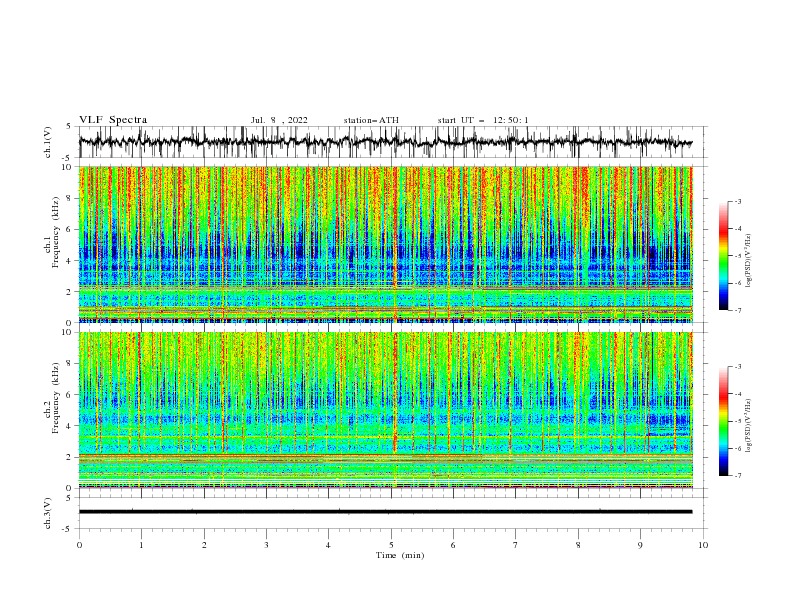
Task: Click the ch.2 frequency axis "8" tick label
Action: tap(69, 364)
